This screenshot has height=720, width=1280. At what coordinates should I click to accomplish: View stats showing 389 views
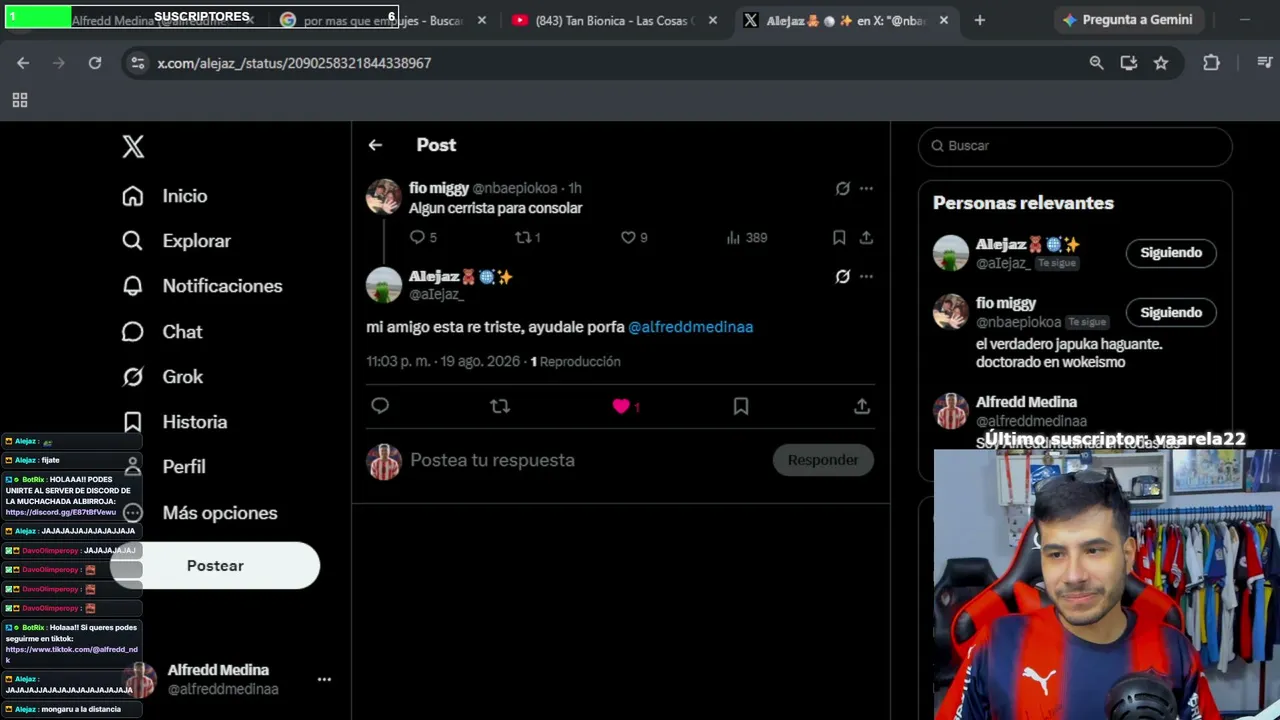(x=747, y=237)
